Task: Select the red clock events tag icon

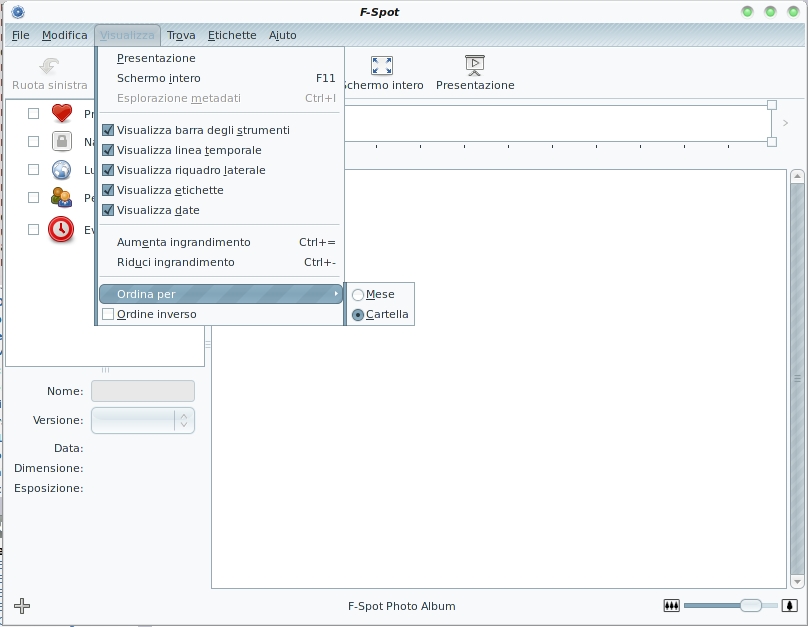Action: click(61, 229)
